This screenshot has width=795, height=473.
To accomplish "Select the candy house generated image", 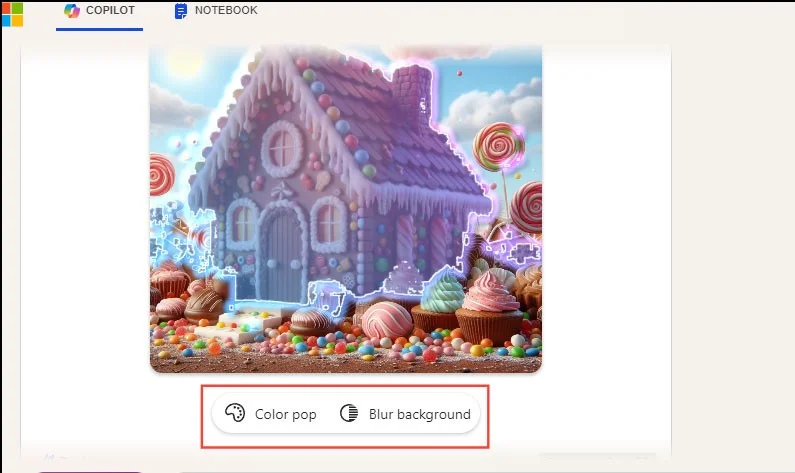I will [346, 209].
